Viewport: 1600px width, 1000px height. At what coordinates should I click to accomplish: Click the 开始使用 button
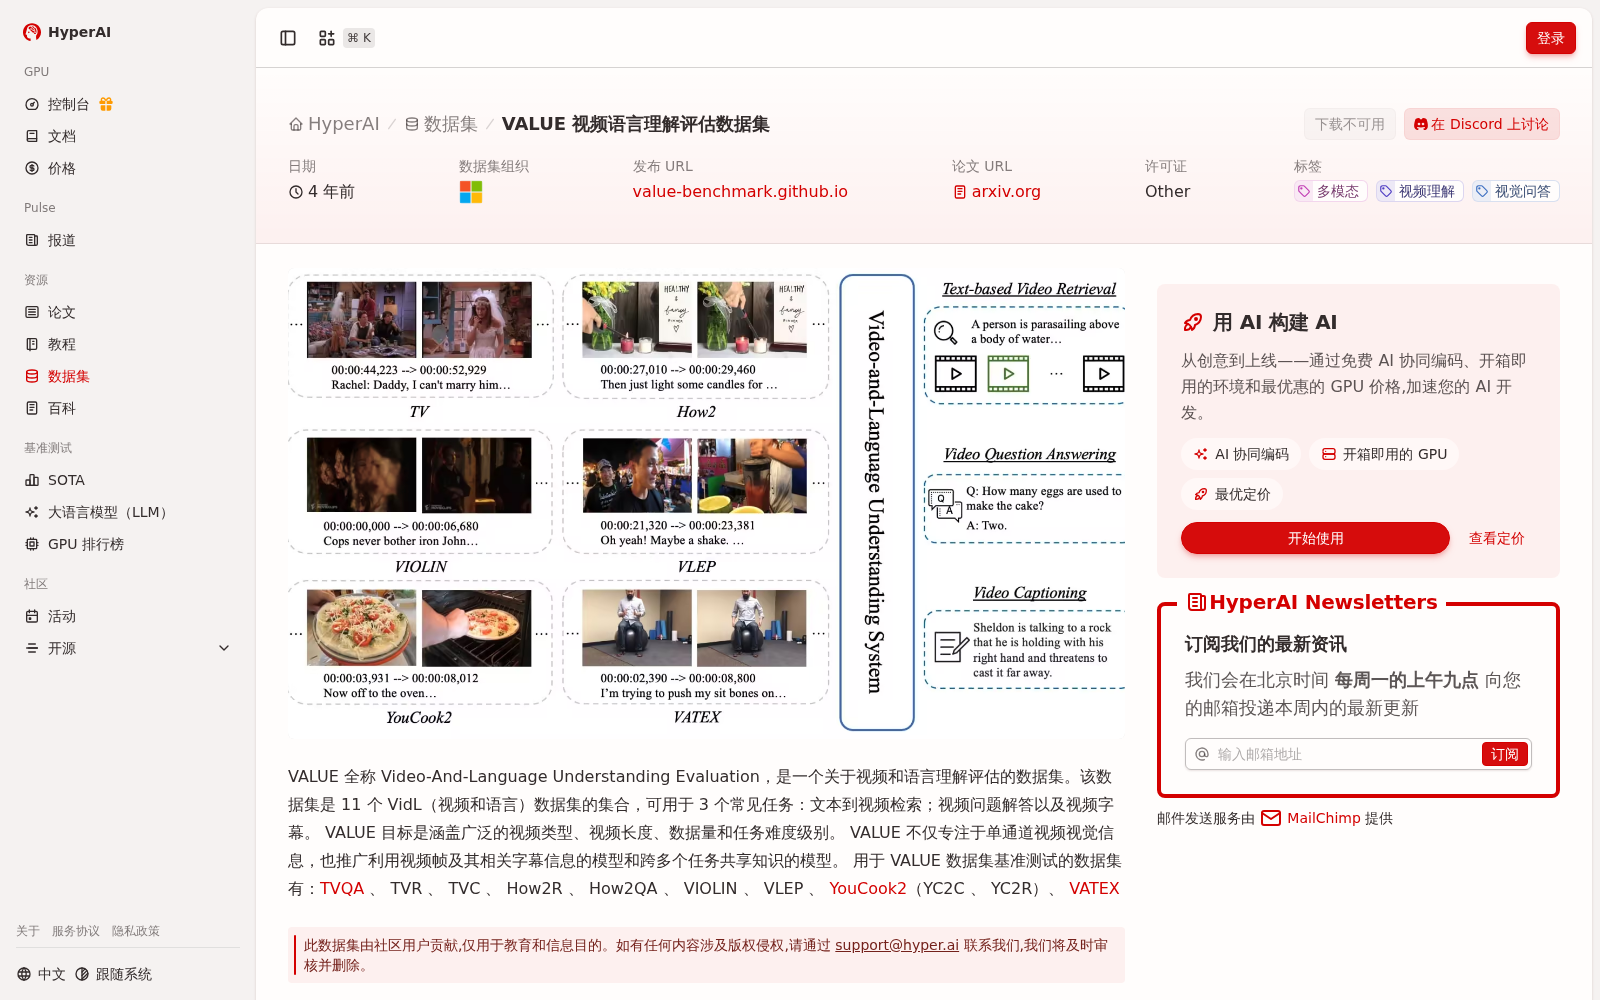coord(1315,538)
